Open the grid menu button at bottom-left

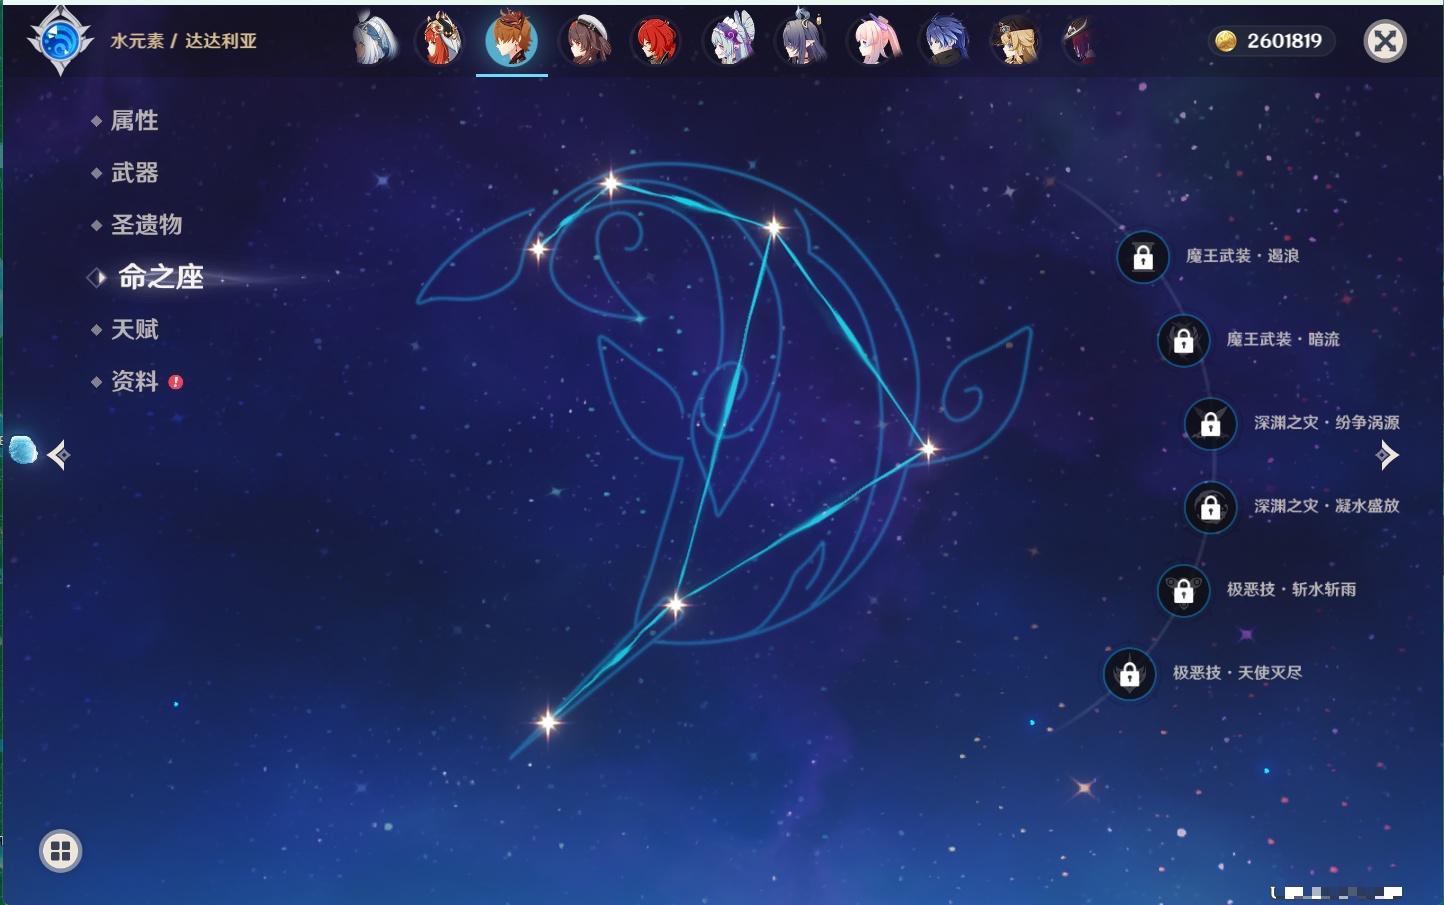tap(60, 851)
